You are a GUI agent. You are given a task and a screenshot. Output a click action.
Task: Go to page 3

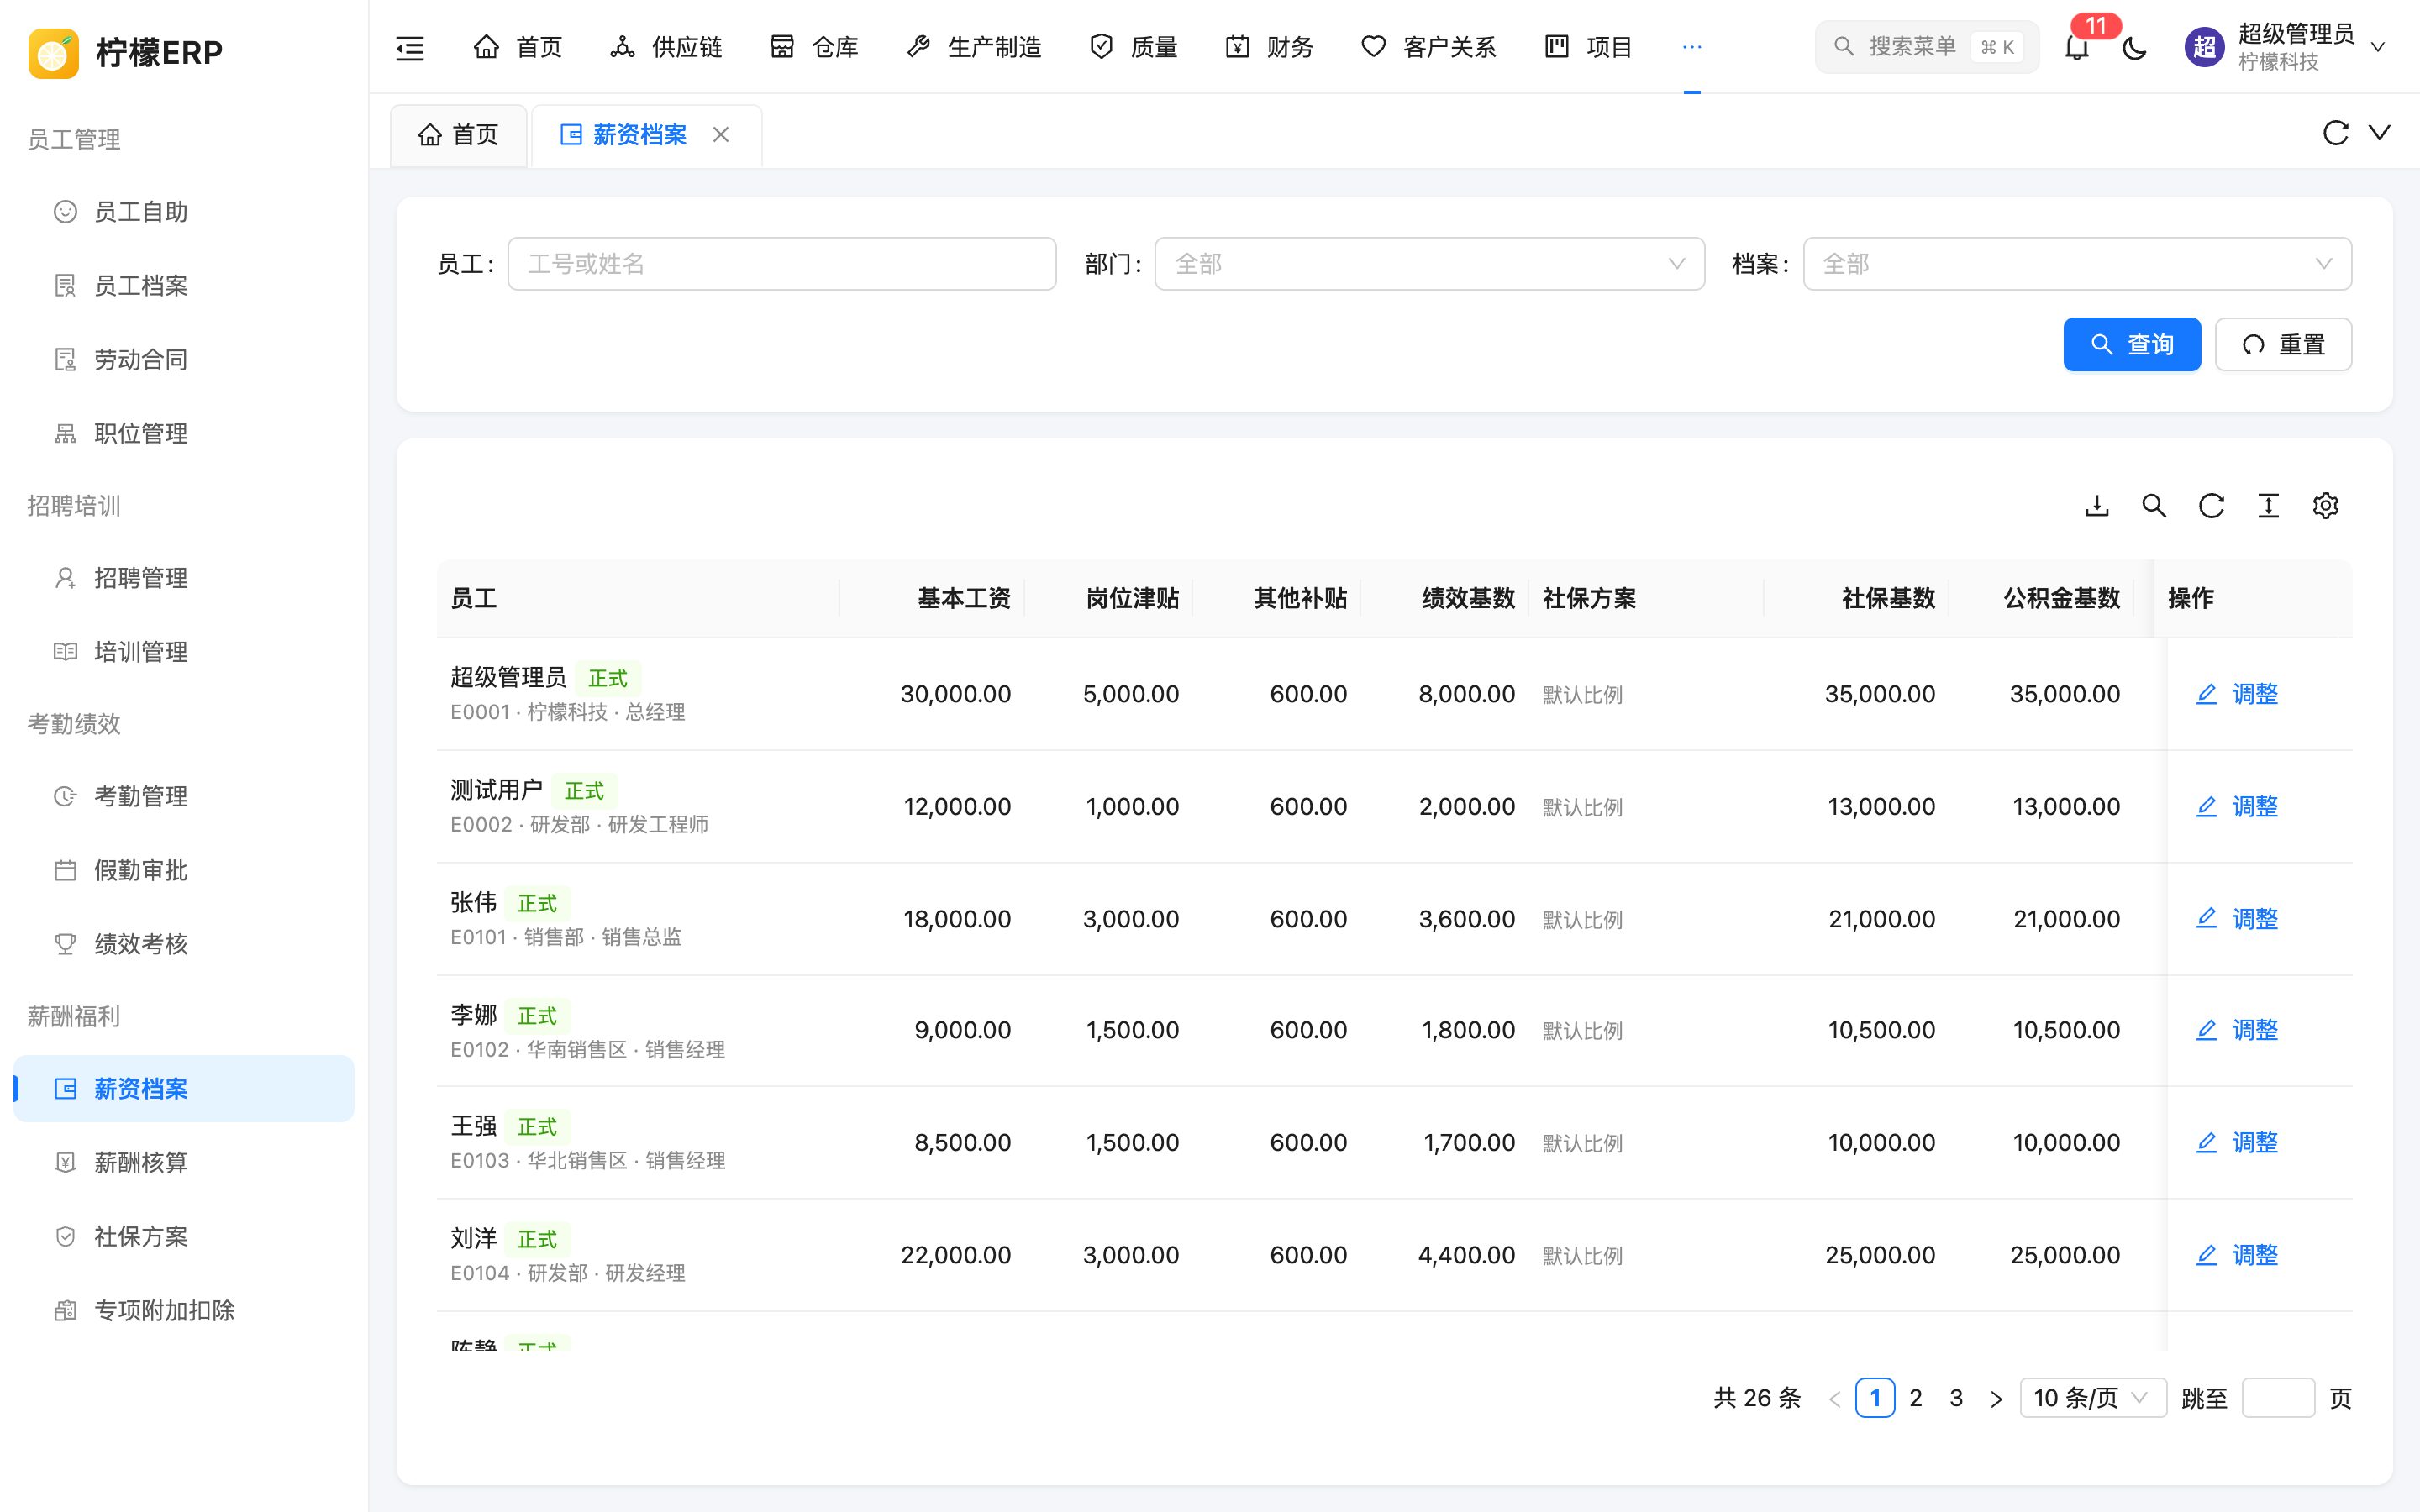pos(1956,1398)
